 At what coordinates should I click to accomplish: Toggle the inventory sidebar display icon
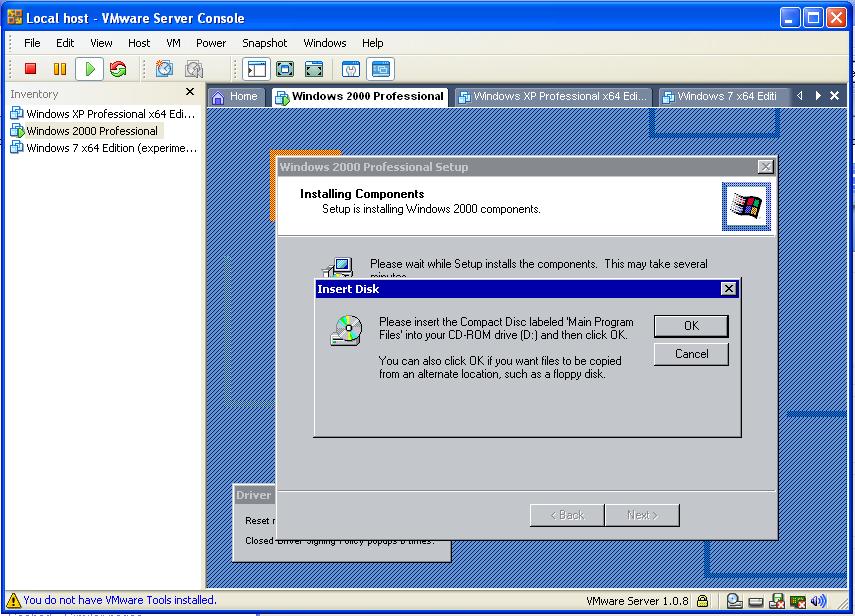tap(256, 69)
